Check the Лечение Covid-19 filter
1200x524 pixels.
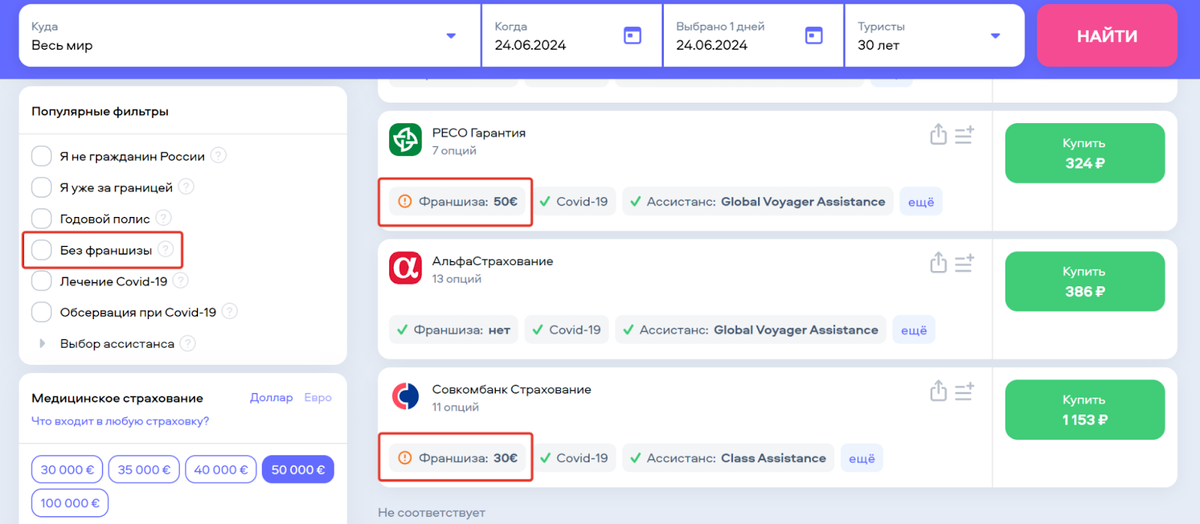[x=41, y=281]
